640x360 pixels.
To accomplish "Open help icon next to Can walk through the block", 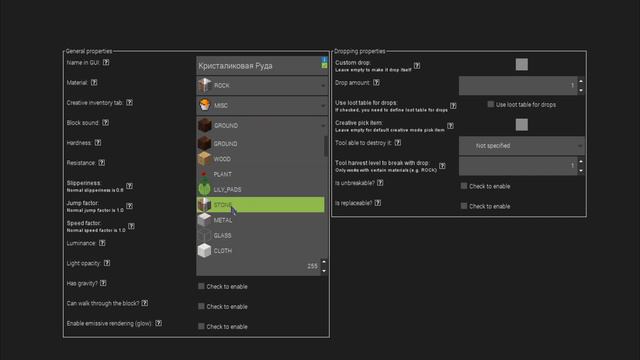I will tap(145, 303).
